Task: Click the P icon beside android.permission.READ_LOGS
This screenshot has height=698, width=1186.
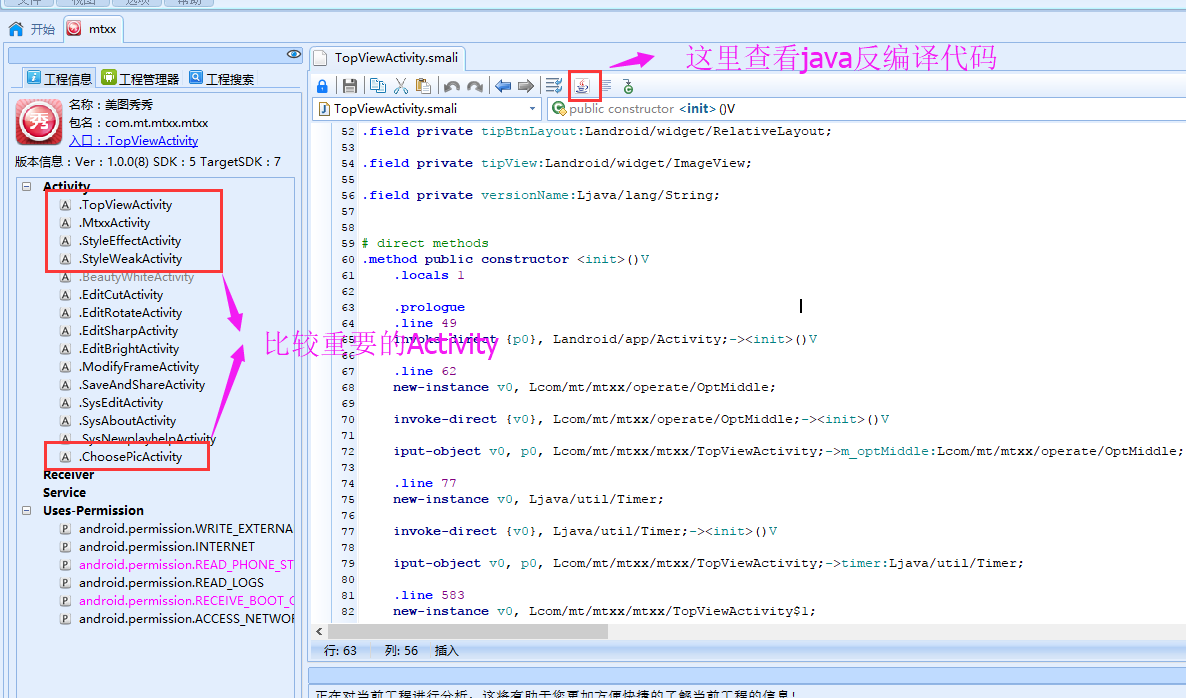Action: pyautogui.click(x=66, y=583)
